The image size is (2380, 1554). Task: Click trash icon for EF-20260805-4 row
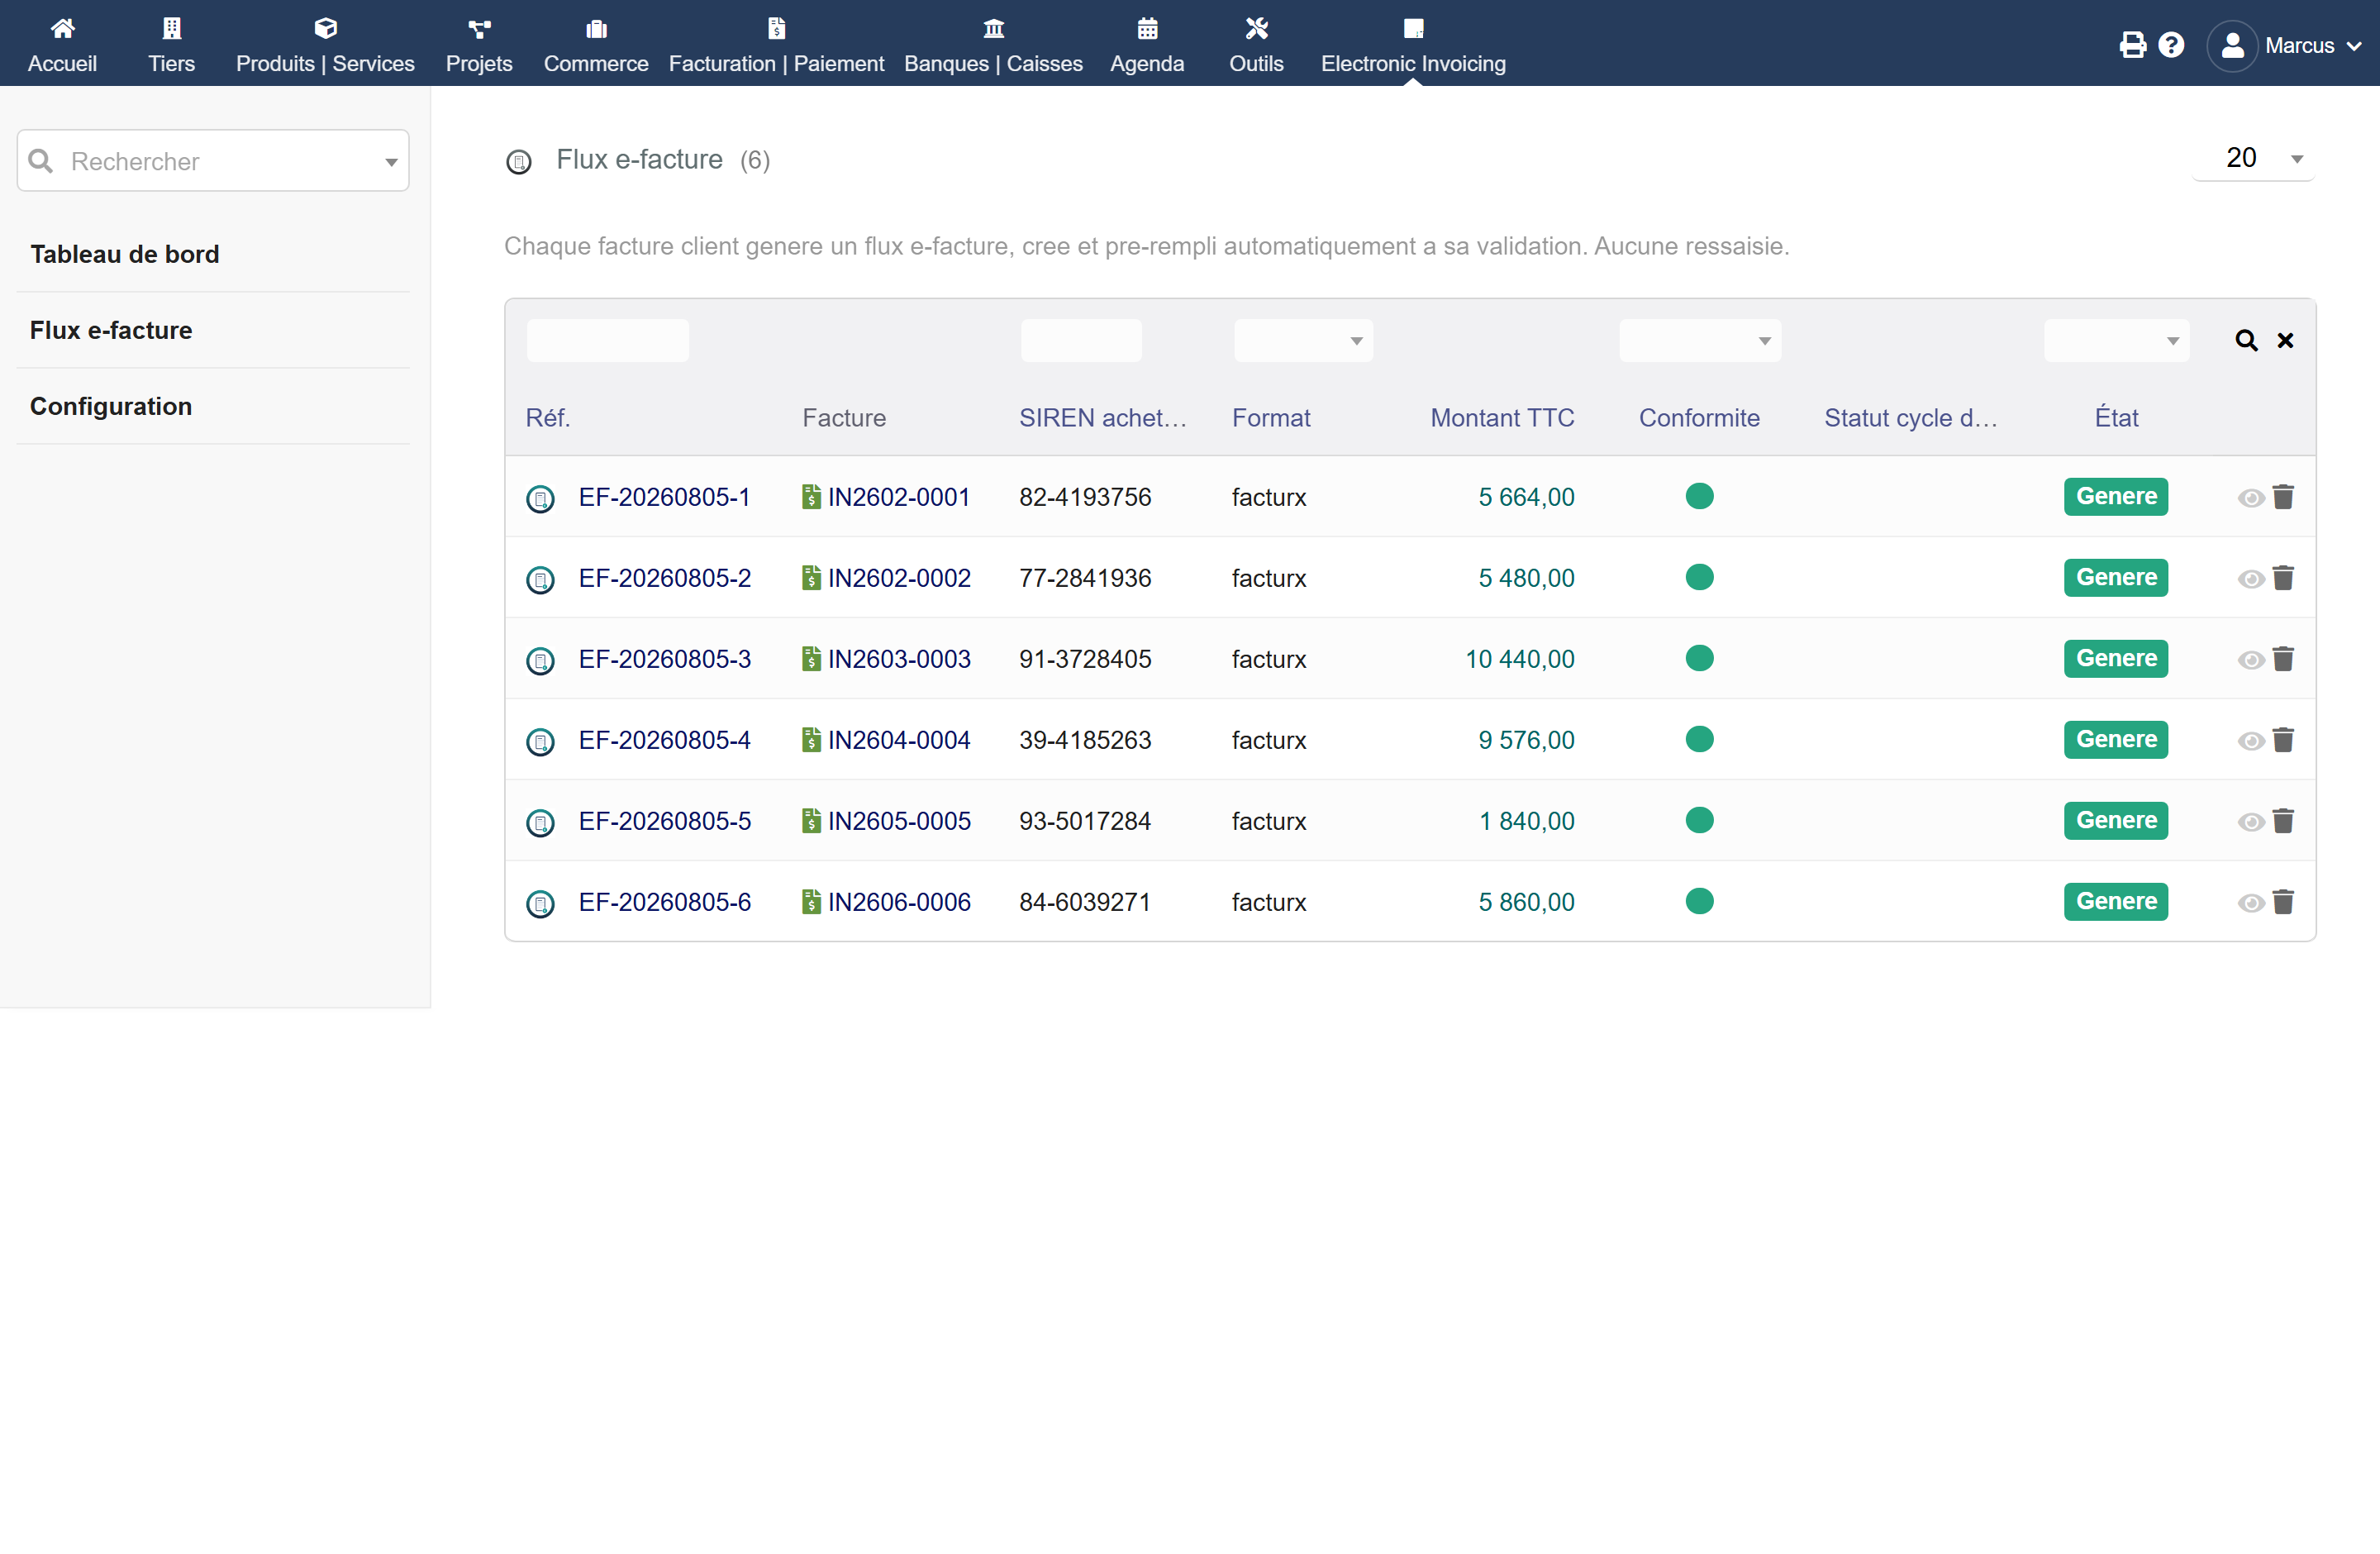pyautogui.click(x=2283, y=740)
